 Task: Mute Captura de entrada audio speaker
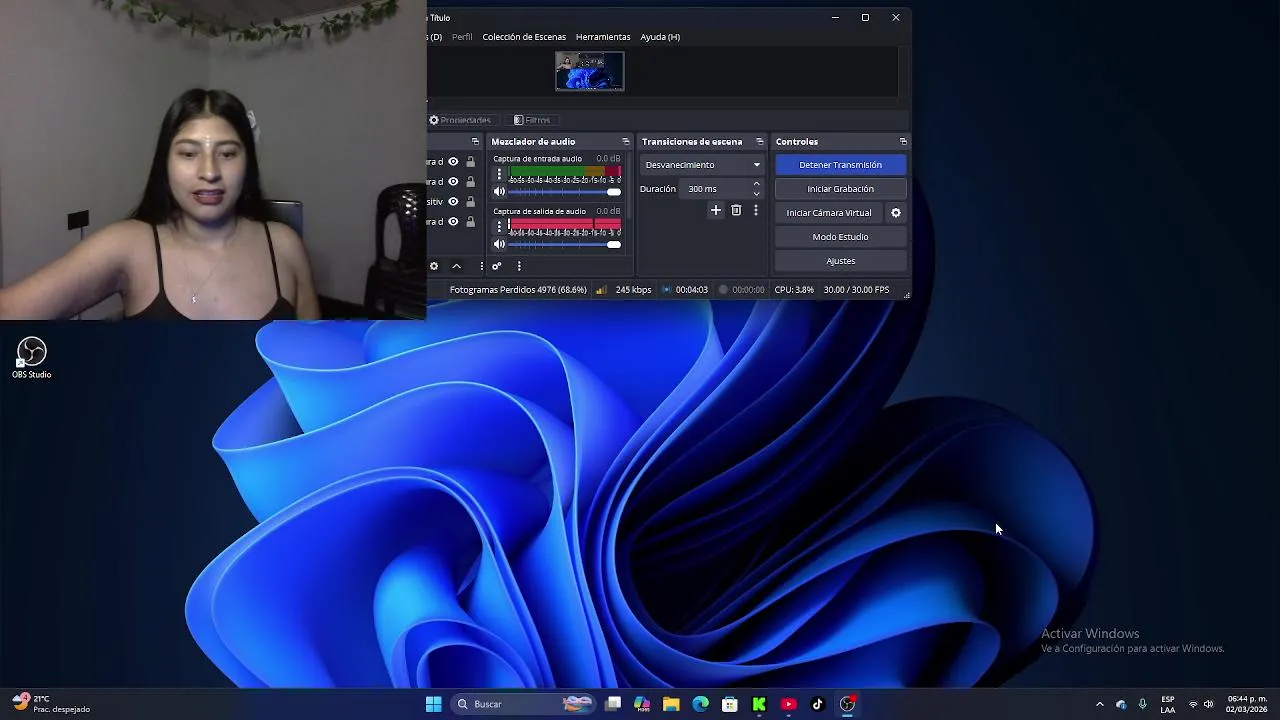(x=499, y=192)
